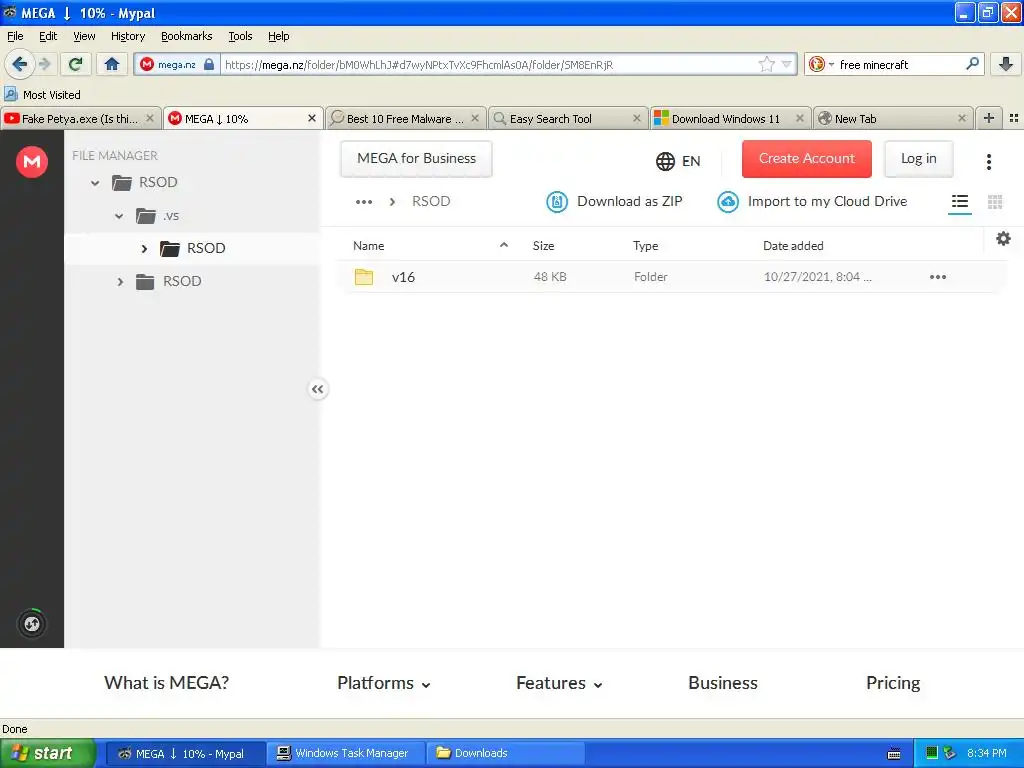The width and height of the screenshot is (1024, 768).
Task: Go to the browser Home page icon
Action: 112,64
